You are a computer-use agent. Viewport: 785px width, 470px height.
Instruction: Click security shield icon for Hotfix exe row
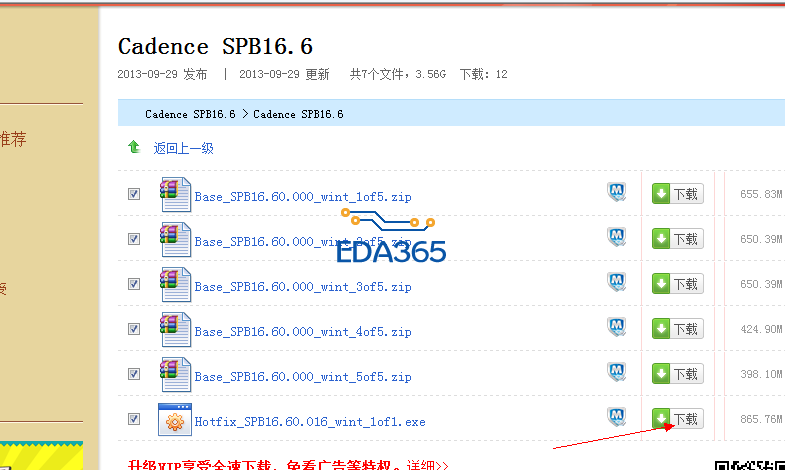[x=617, y=416]
